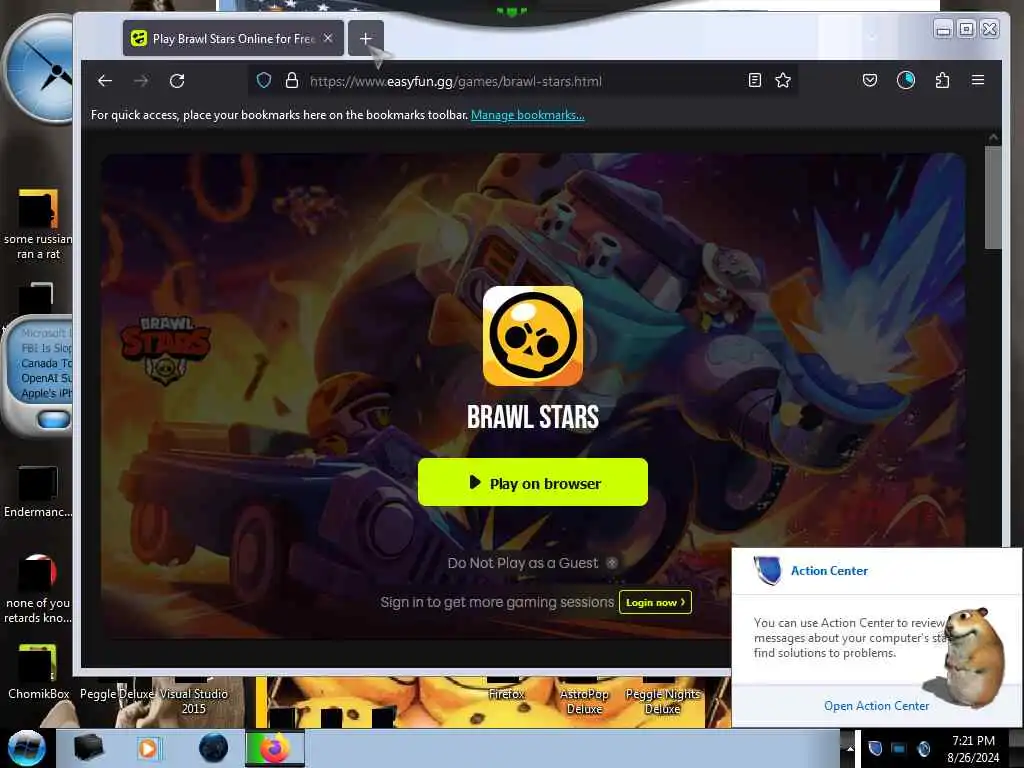The height and width of the screenshot is (768, 1024).
Task: Open the black folder-like taskbar icon
Action: pyautogui.click(x=88, y=748)
